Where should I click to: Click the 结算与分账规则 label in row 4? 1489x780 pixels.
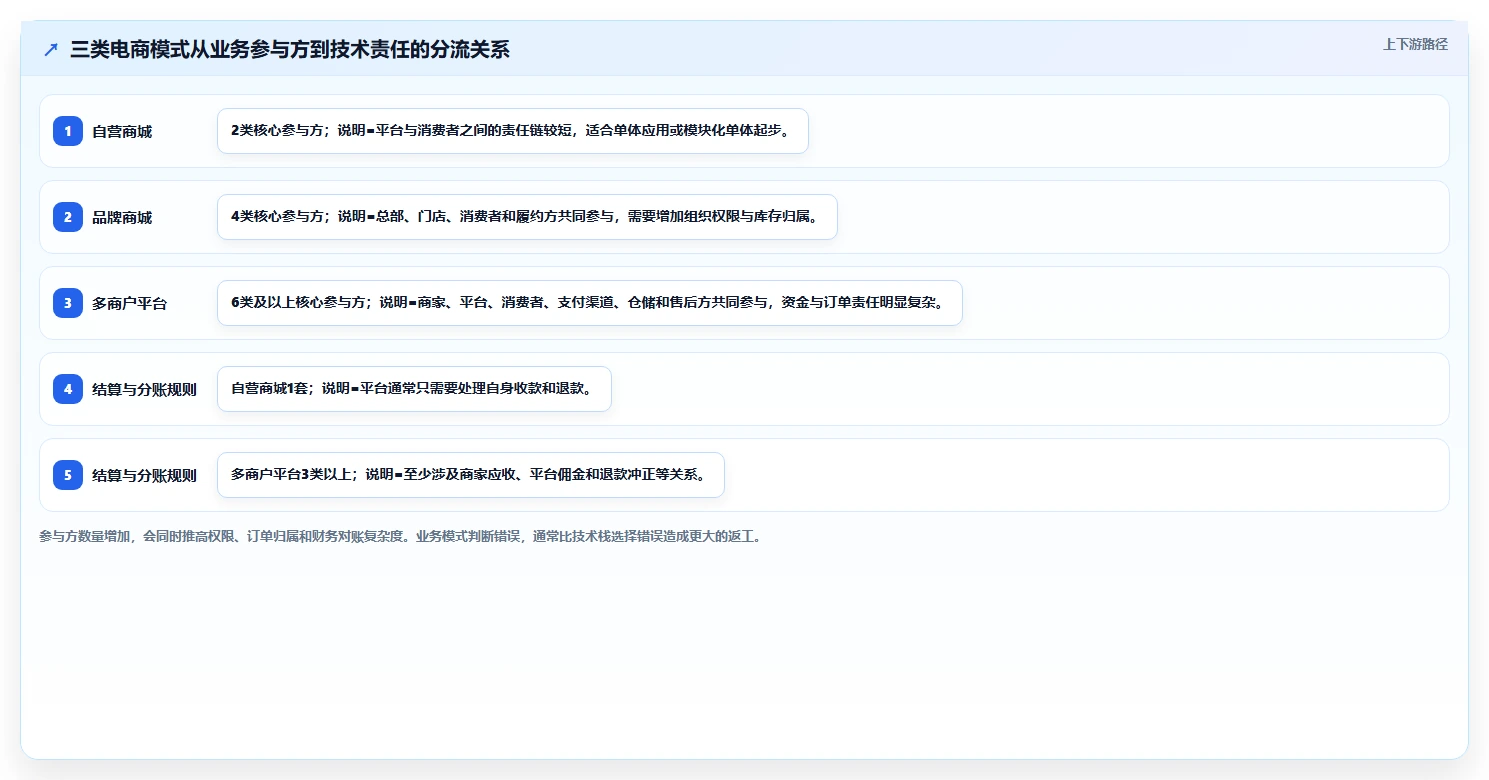144,389
